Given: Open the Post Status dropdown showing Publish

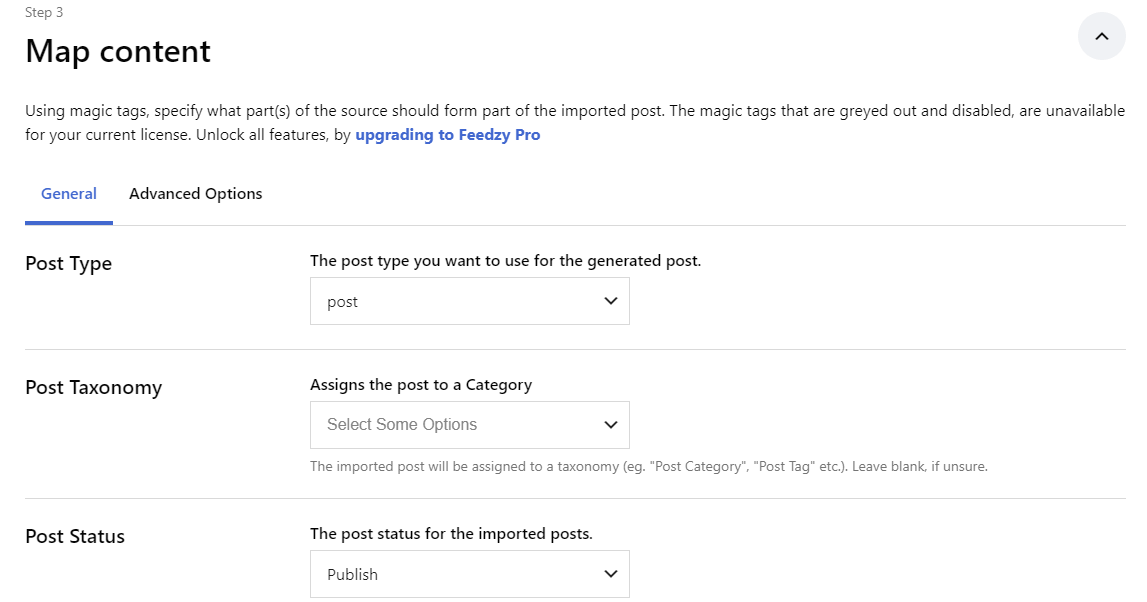Looking at the screenshot, I should [470, 574].
